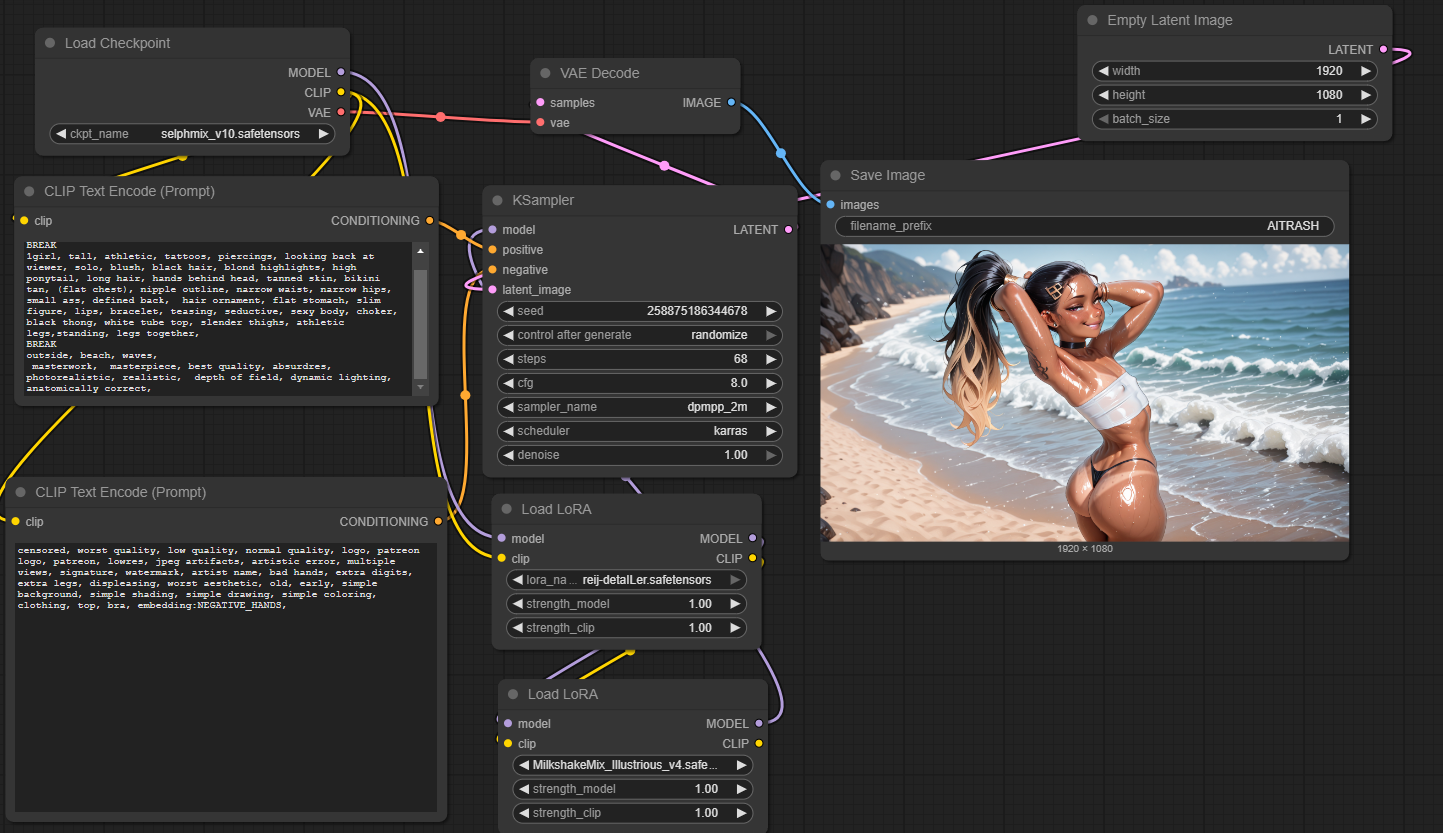Open the ckpt_name selphmix_v10 selector
This screenshot has width=1443, height=833.
coord(192,133)
